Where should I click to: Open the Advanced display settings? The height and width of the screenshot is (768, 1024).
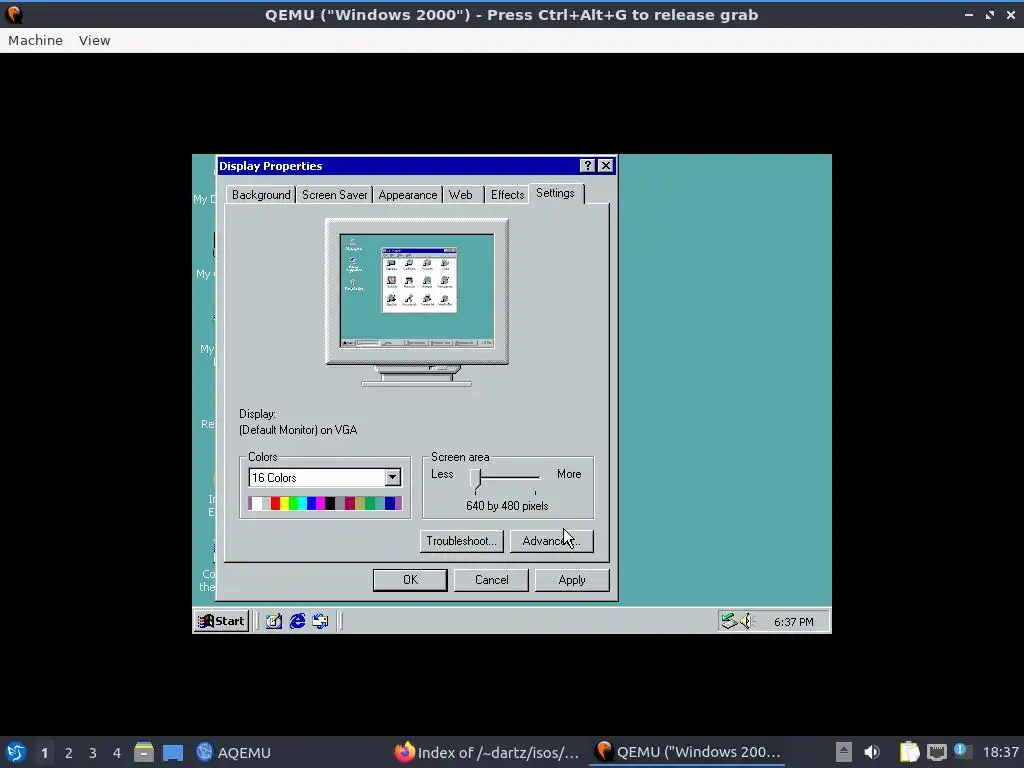point(551,541)
